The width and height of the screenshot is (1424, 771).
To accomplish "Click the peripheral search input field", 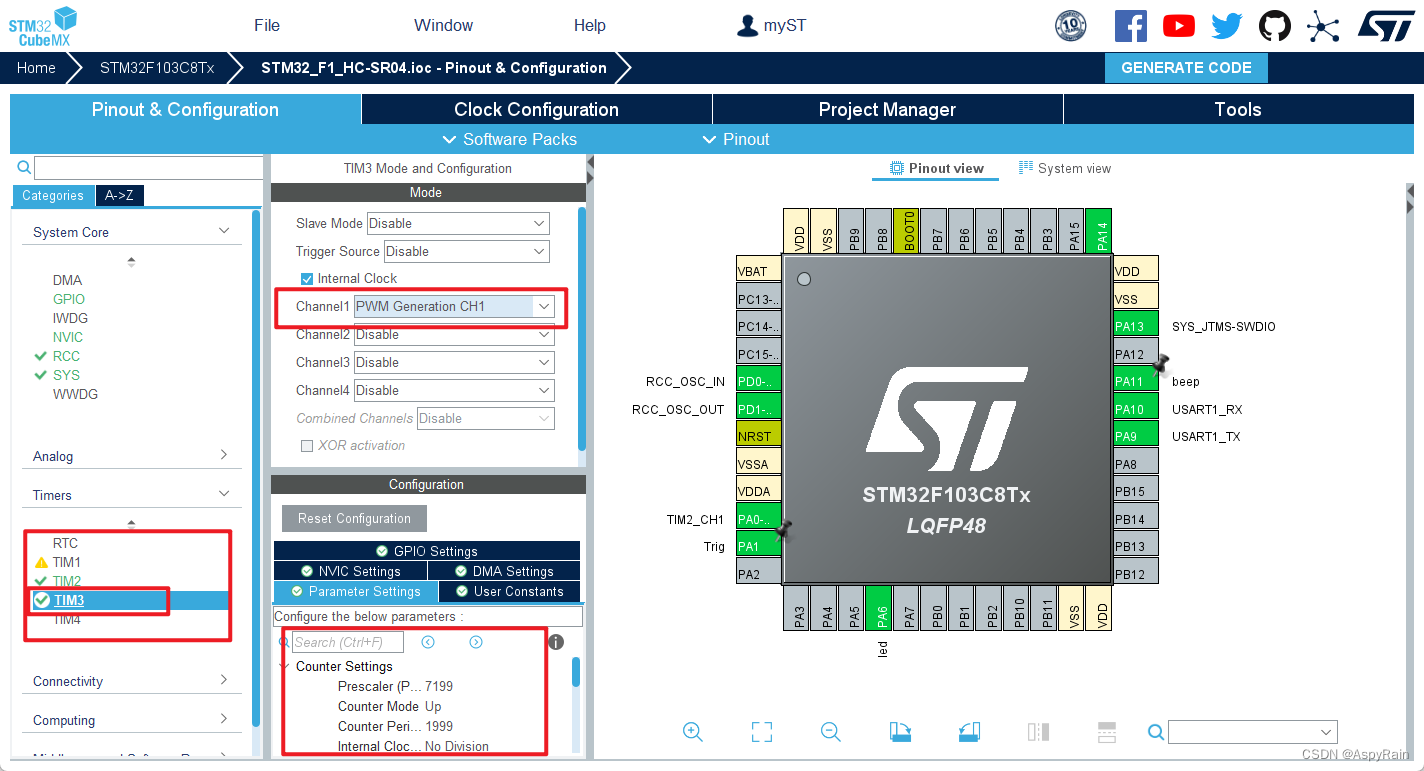I will point(147,168).
